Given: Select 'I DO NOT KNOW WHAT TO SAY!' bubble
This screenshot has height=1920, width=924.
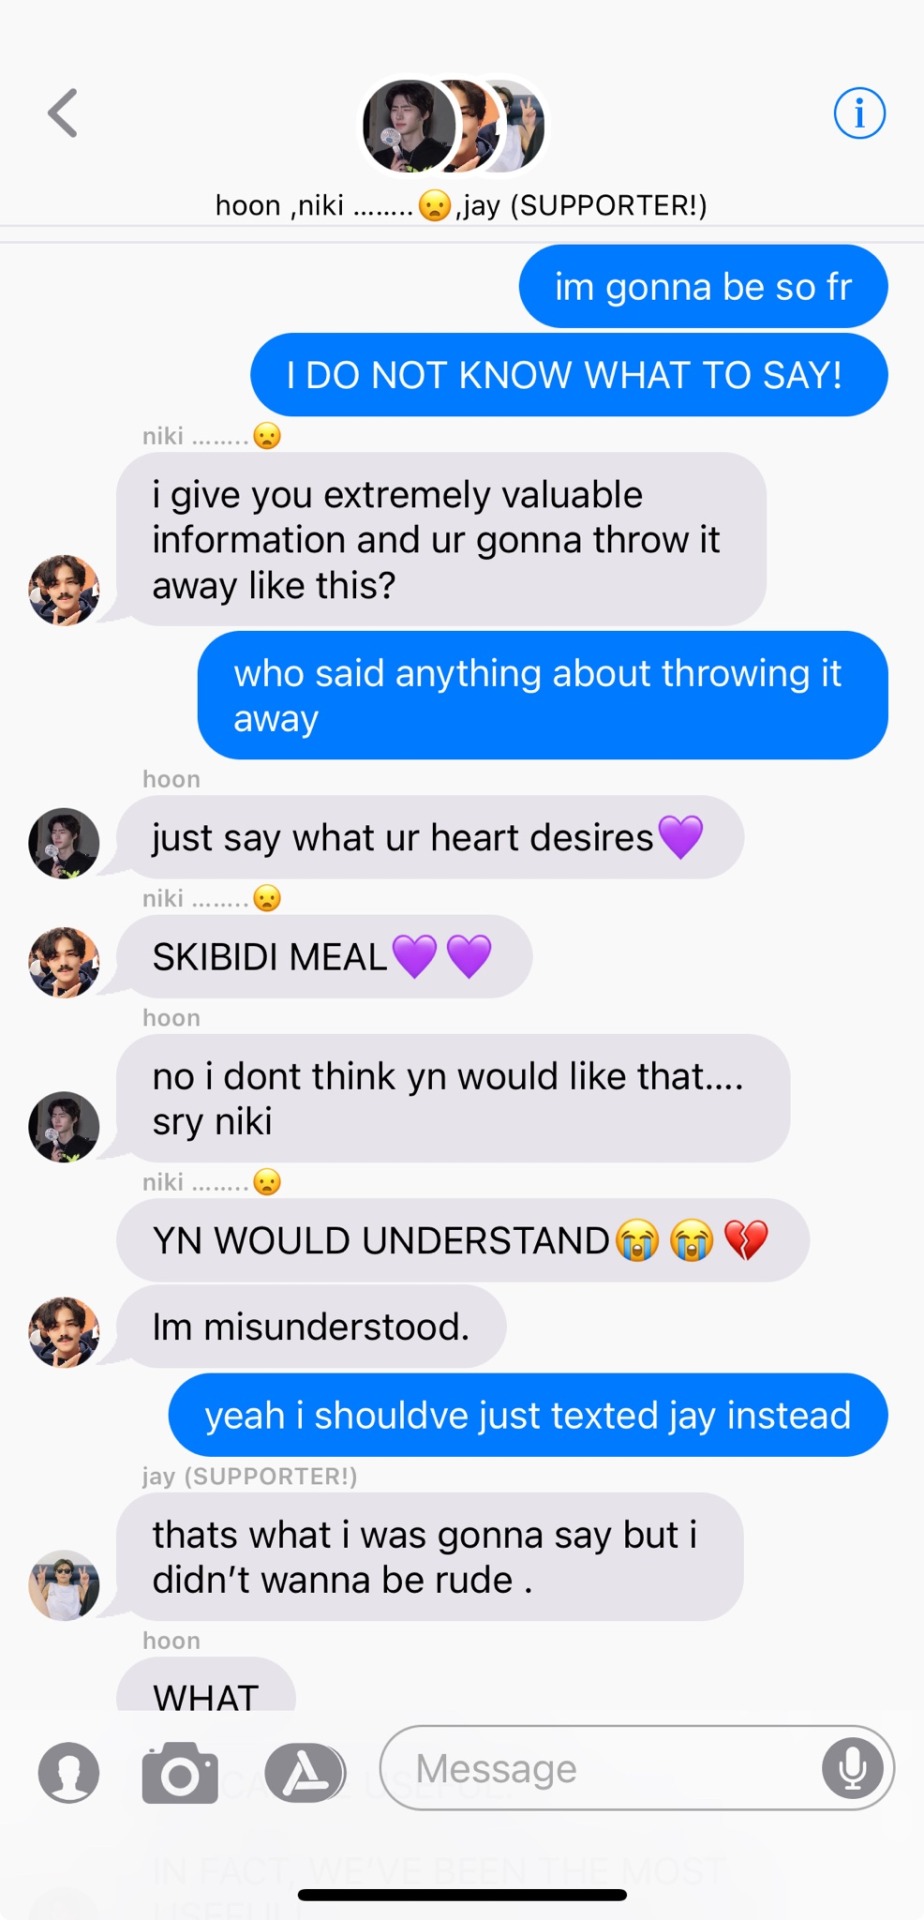Looking at the screenshot, I should click(569, 375).
